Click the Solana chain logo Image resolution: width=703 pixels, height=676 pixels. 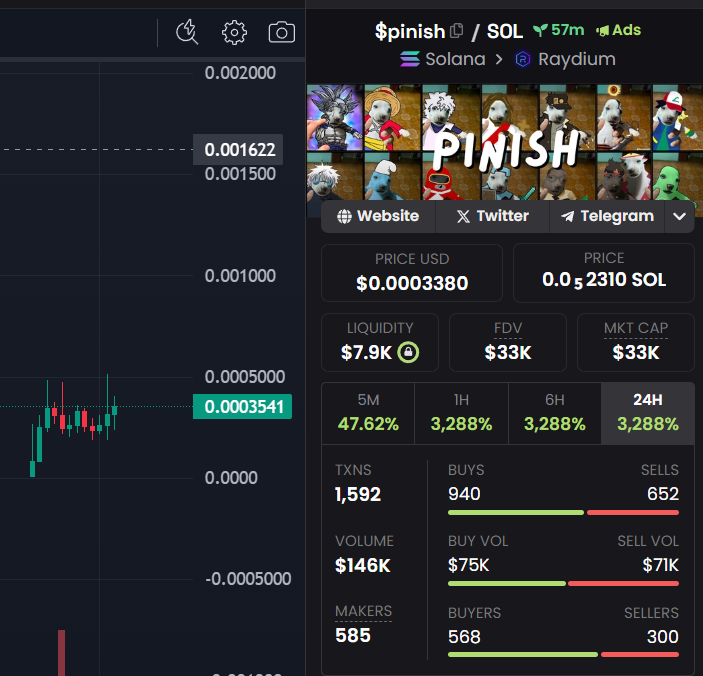tap(410, 59)
